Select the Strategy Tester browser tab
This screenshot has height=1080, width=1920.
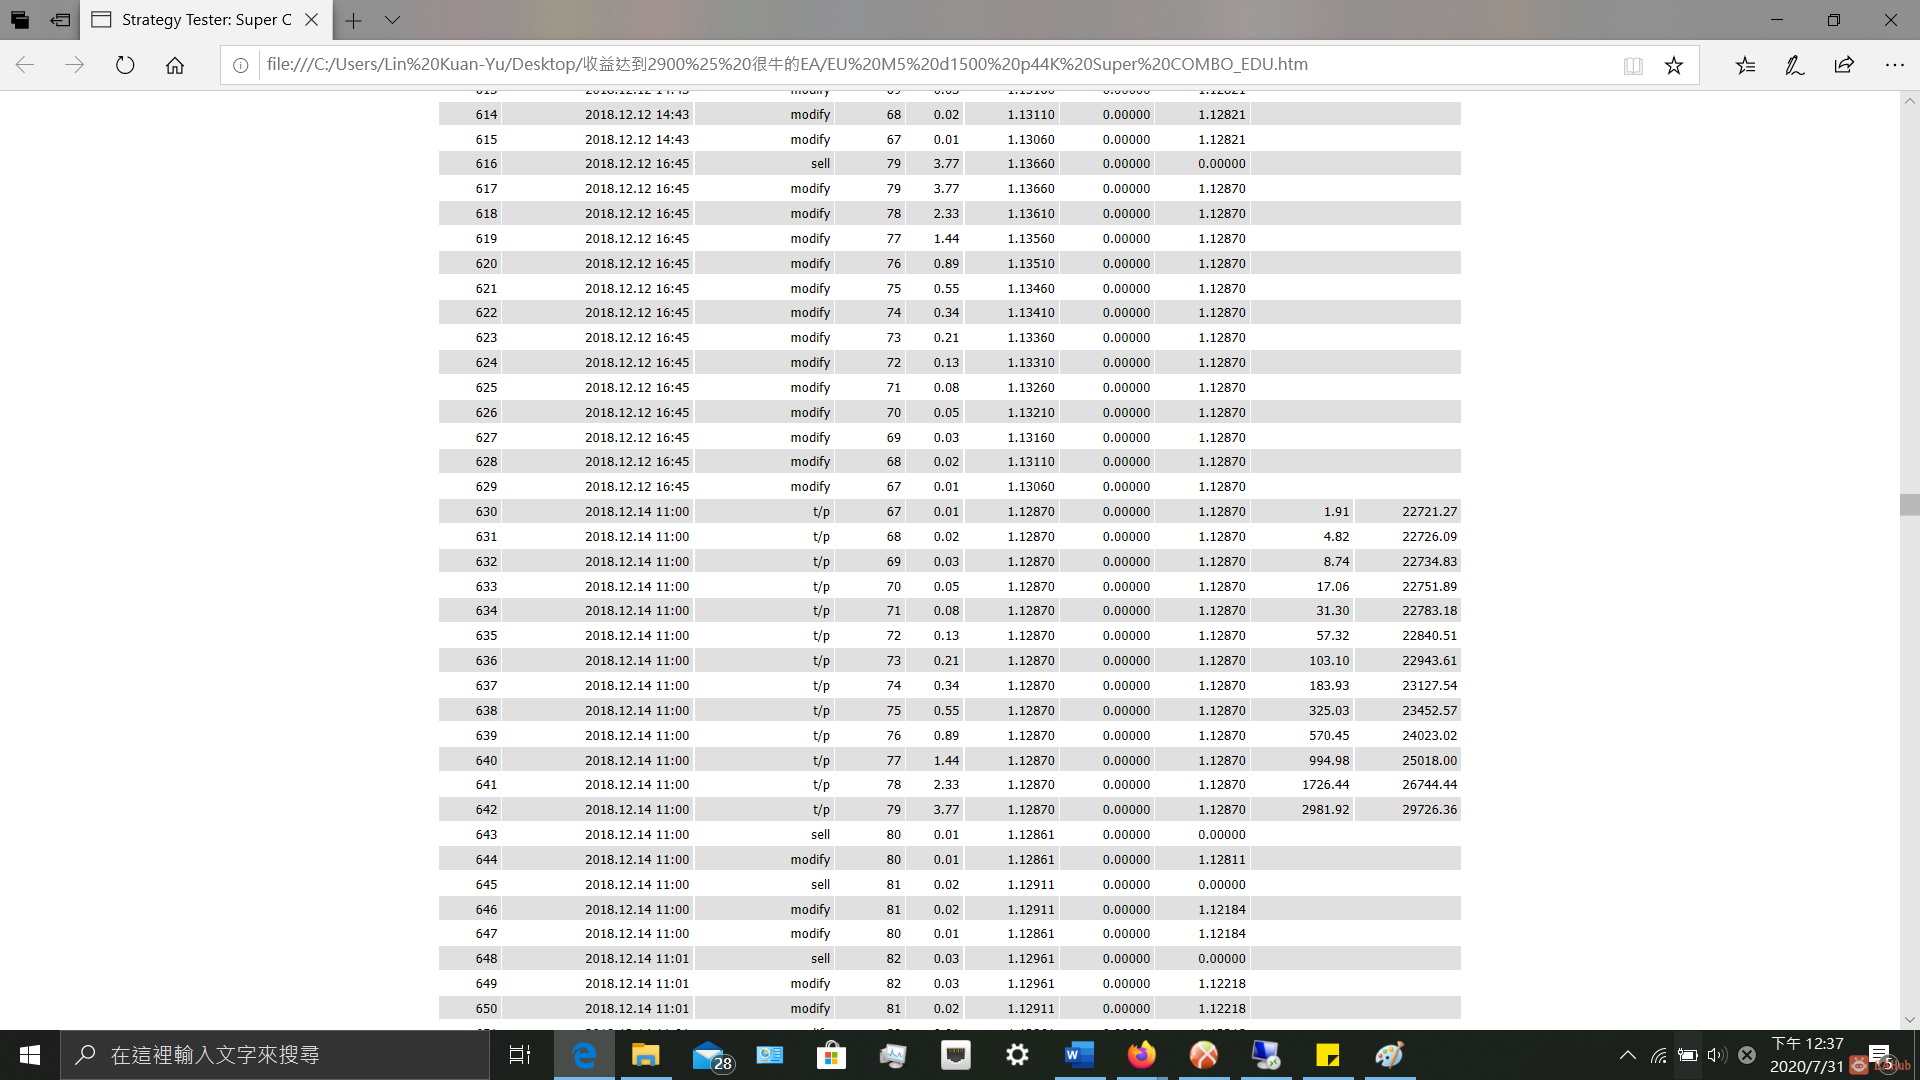[x=200, y=20]
